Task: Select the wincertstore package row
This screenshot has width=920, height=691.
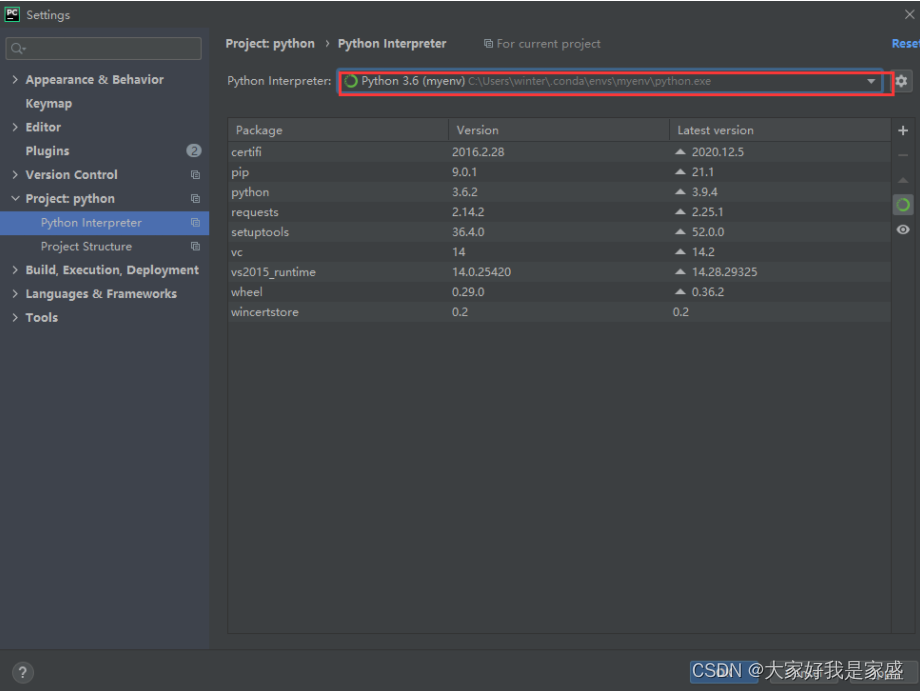Action: [x=559, y=311]
